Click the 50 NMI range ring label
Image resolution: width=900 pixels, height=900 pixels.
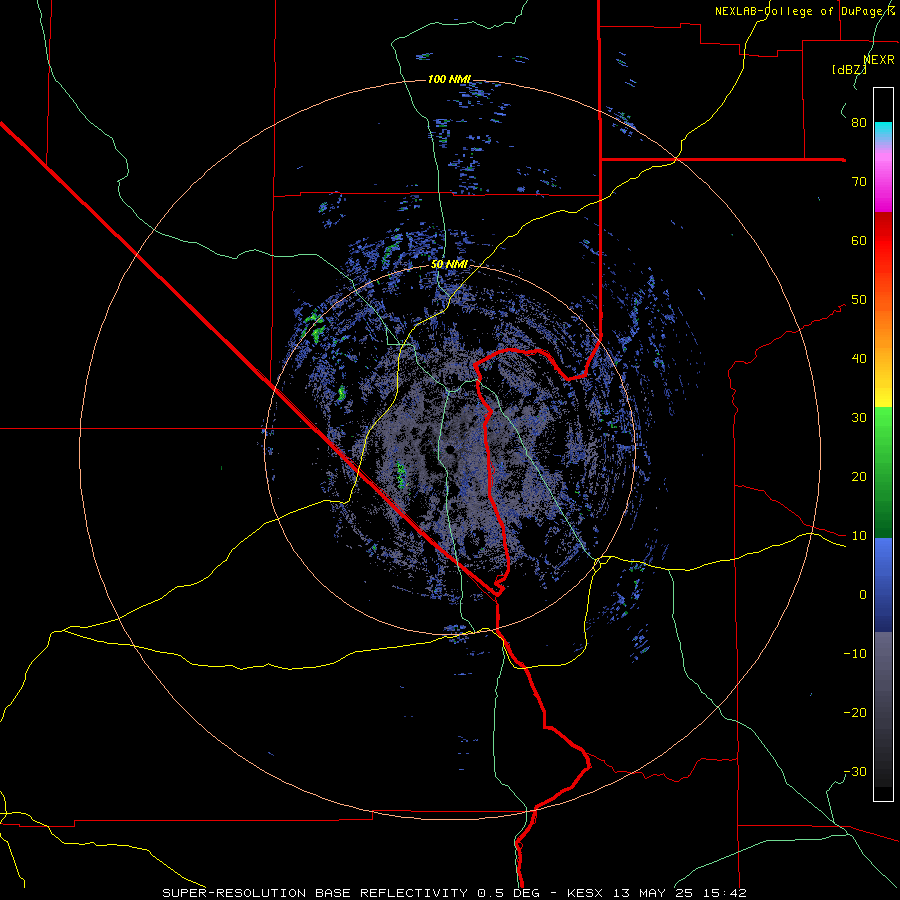[x=449, y=265]
